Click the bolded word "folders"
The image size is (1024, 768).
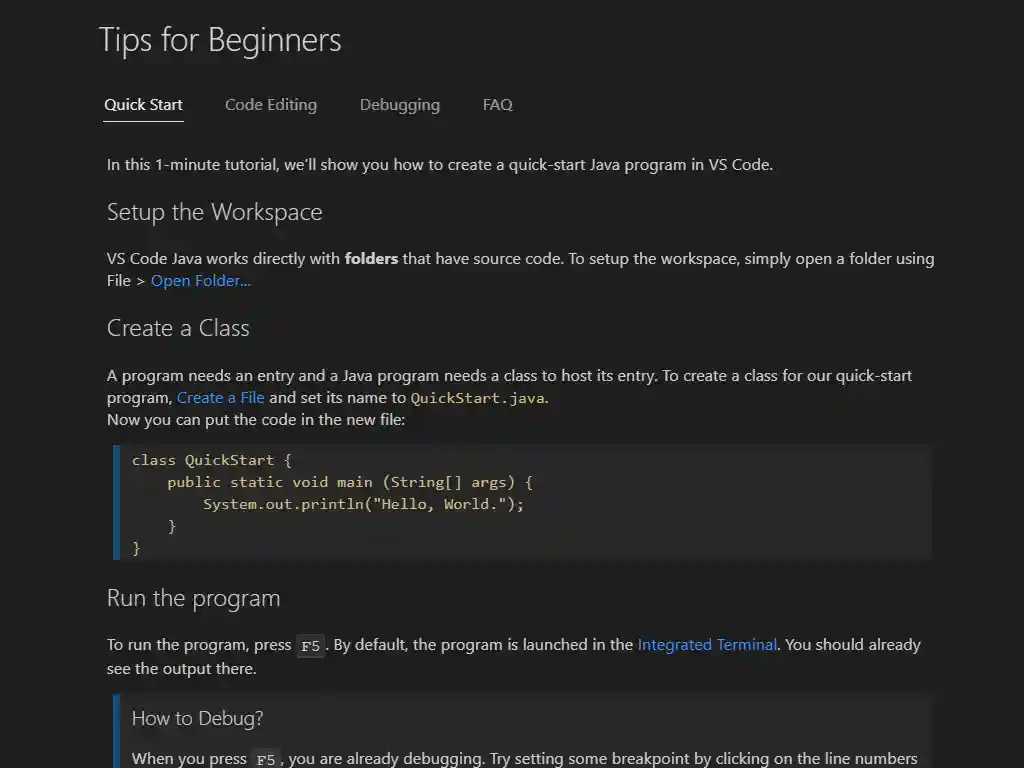[x=371, y=258]
